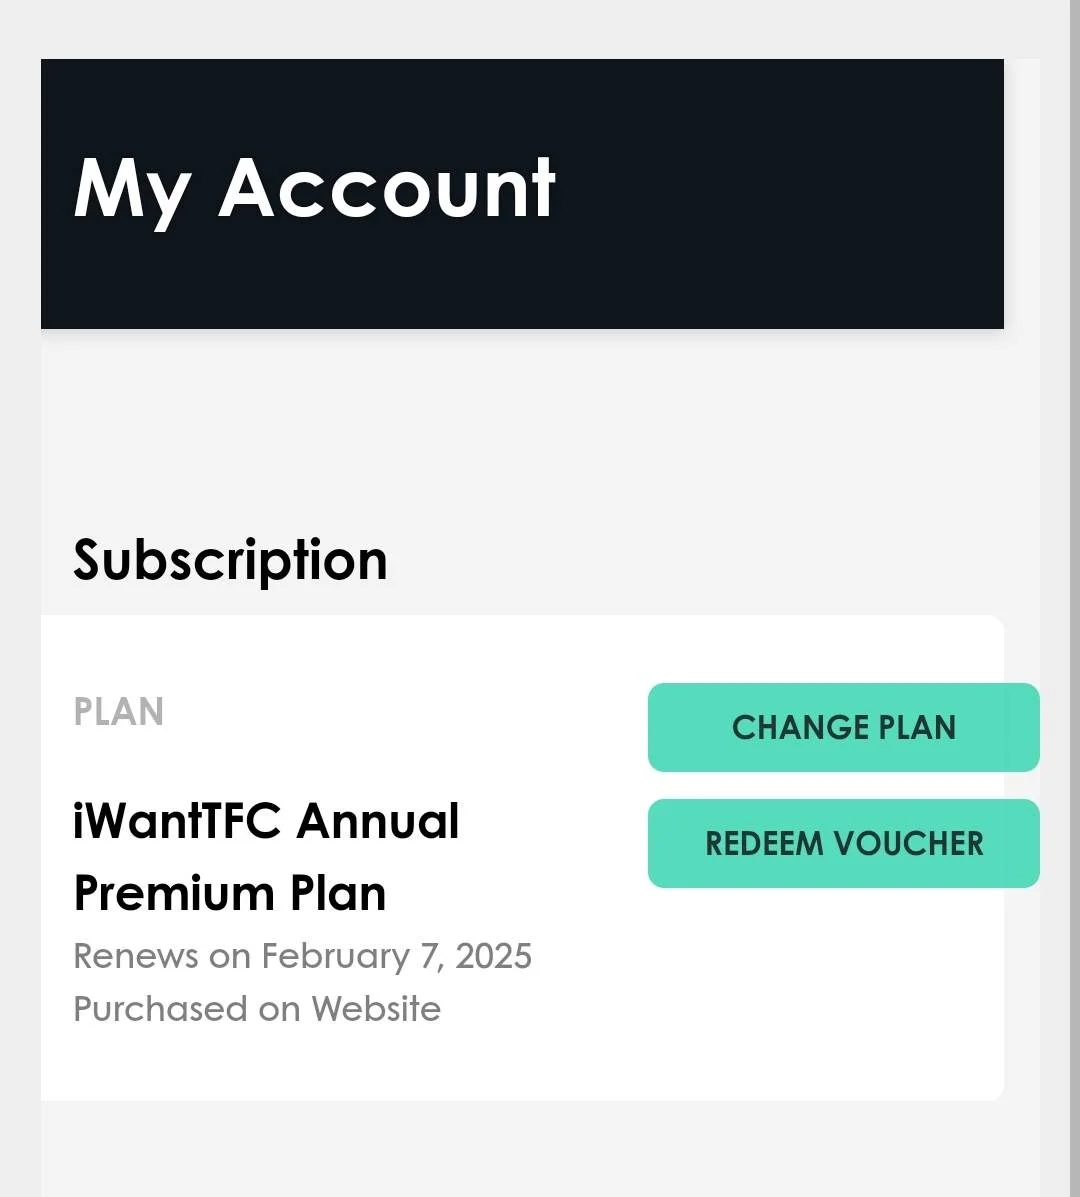Click the My Account page title

point(314,191)
